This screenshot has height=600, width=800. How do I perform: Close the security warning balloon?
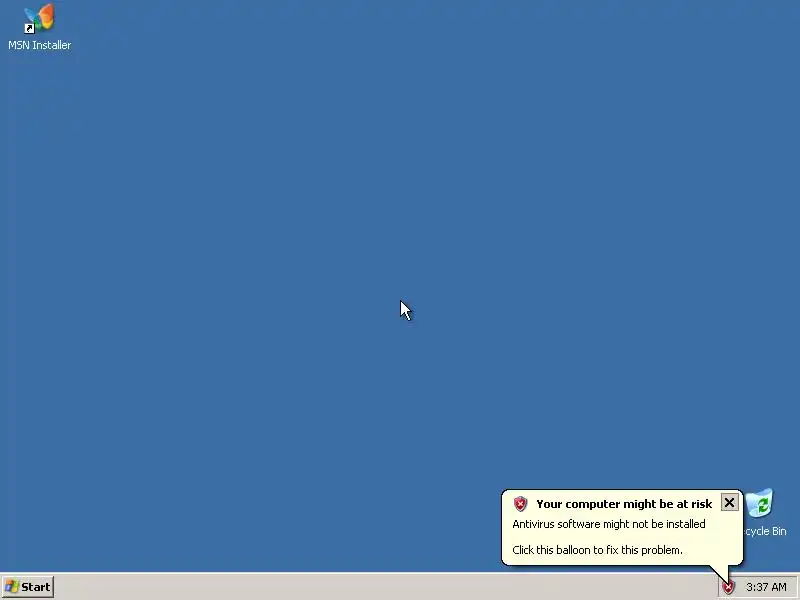coord(730,503)
